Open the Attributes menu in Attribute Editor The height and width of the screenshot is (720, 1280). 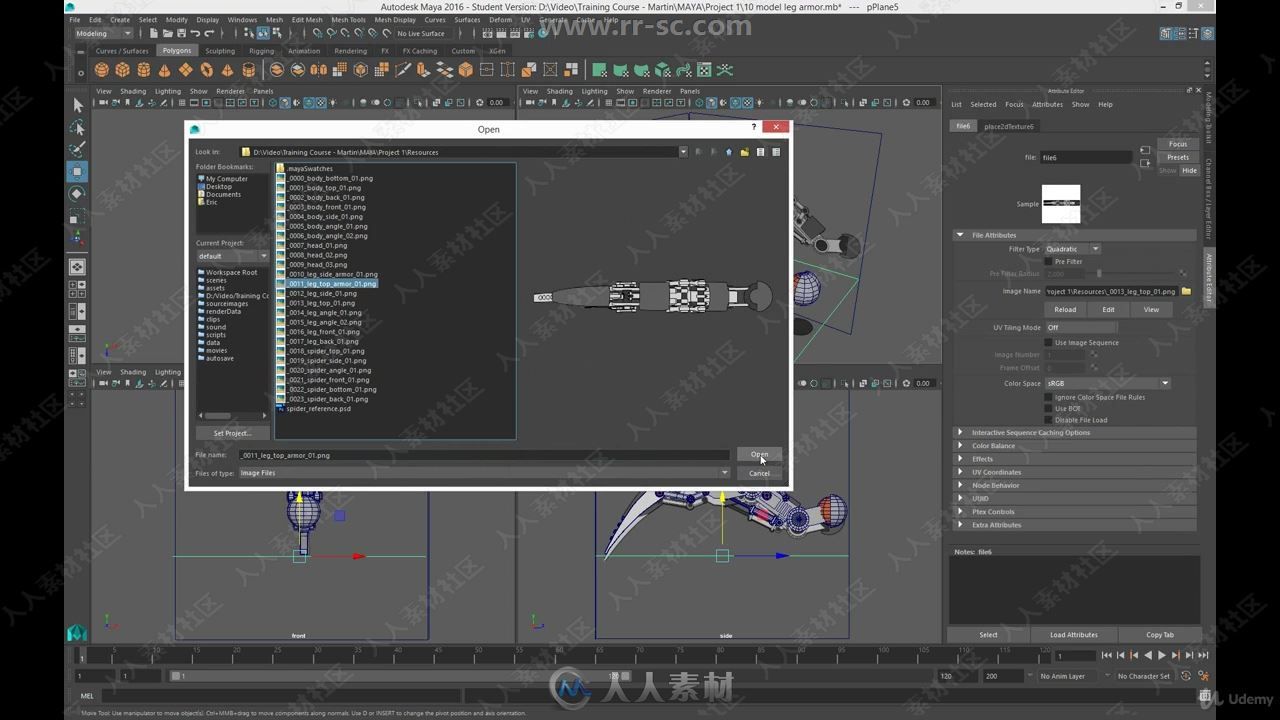[x=1047, y=104]
